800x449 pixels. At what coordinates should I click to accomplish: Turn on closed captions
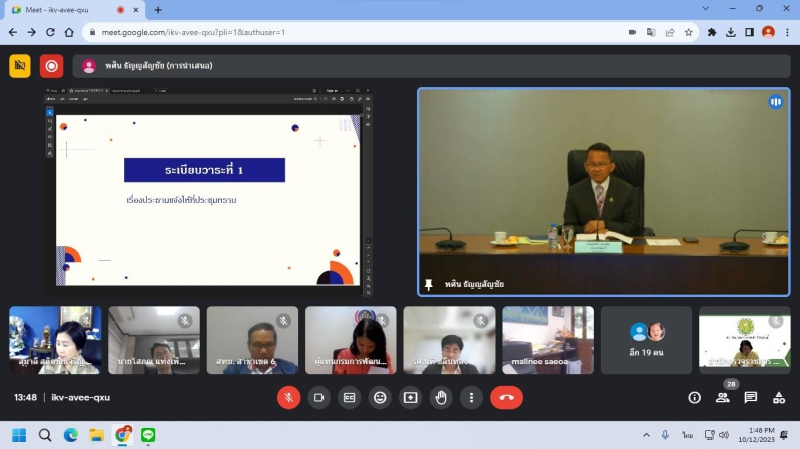350,397
